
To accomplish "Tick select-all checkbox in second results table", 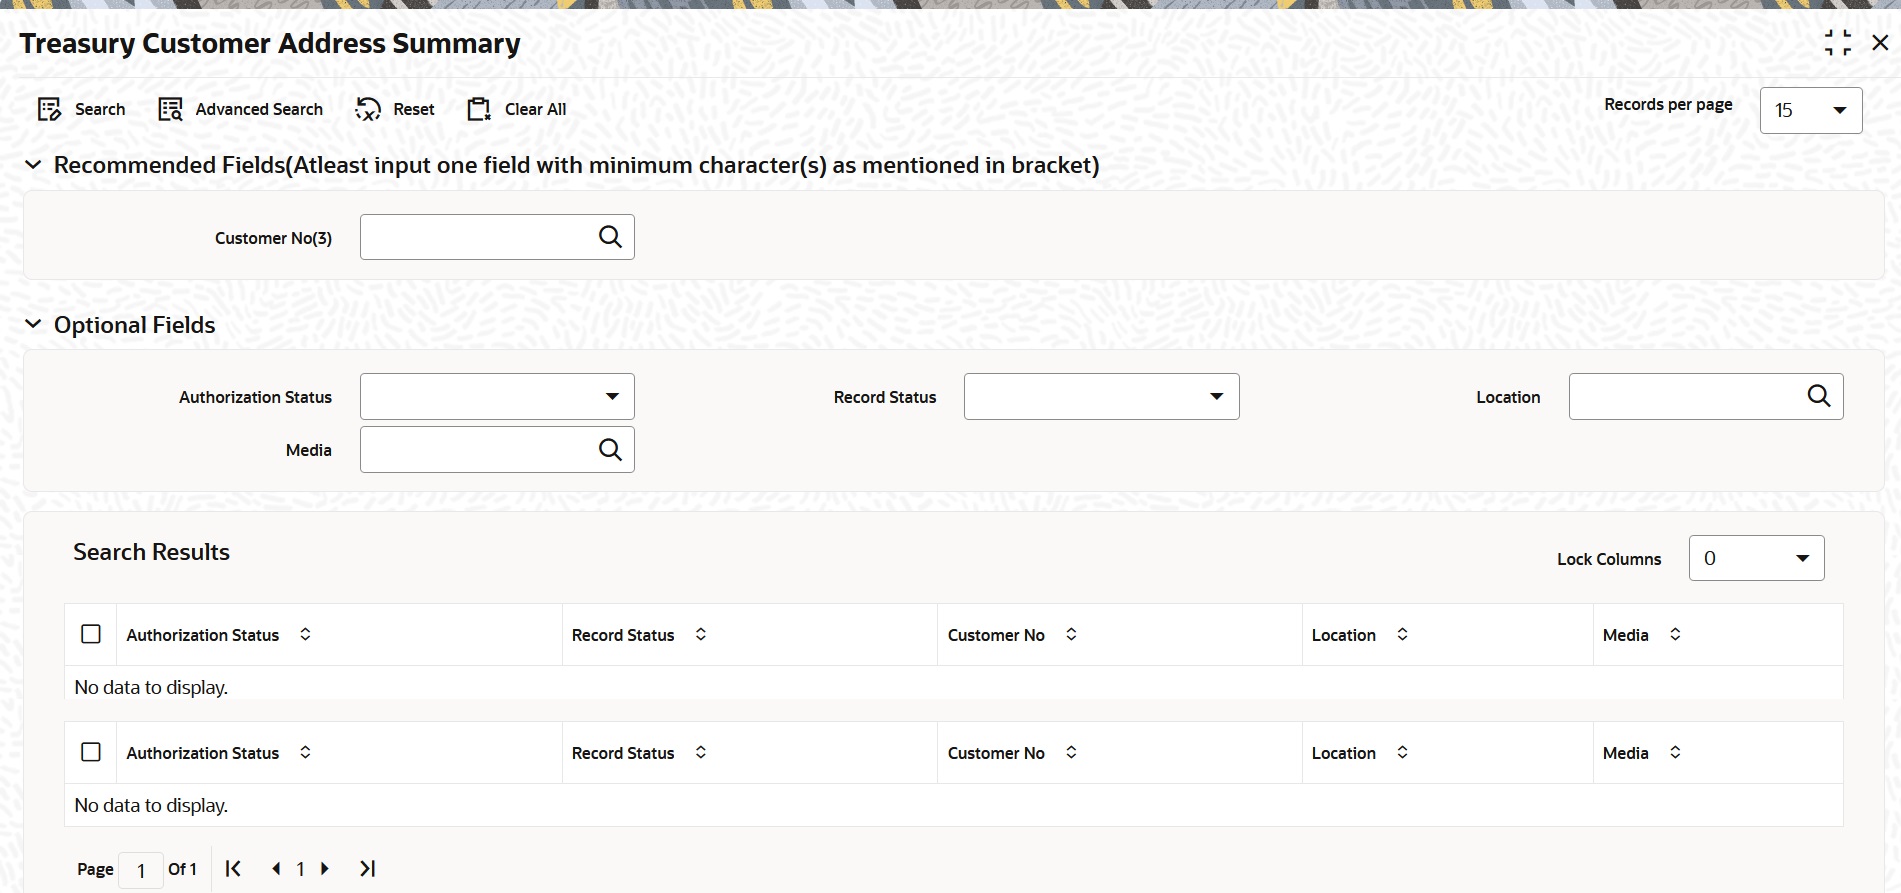I will tap(91, 752).
